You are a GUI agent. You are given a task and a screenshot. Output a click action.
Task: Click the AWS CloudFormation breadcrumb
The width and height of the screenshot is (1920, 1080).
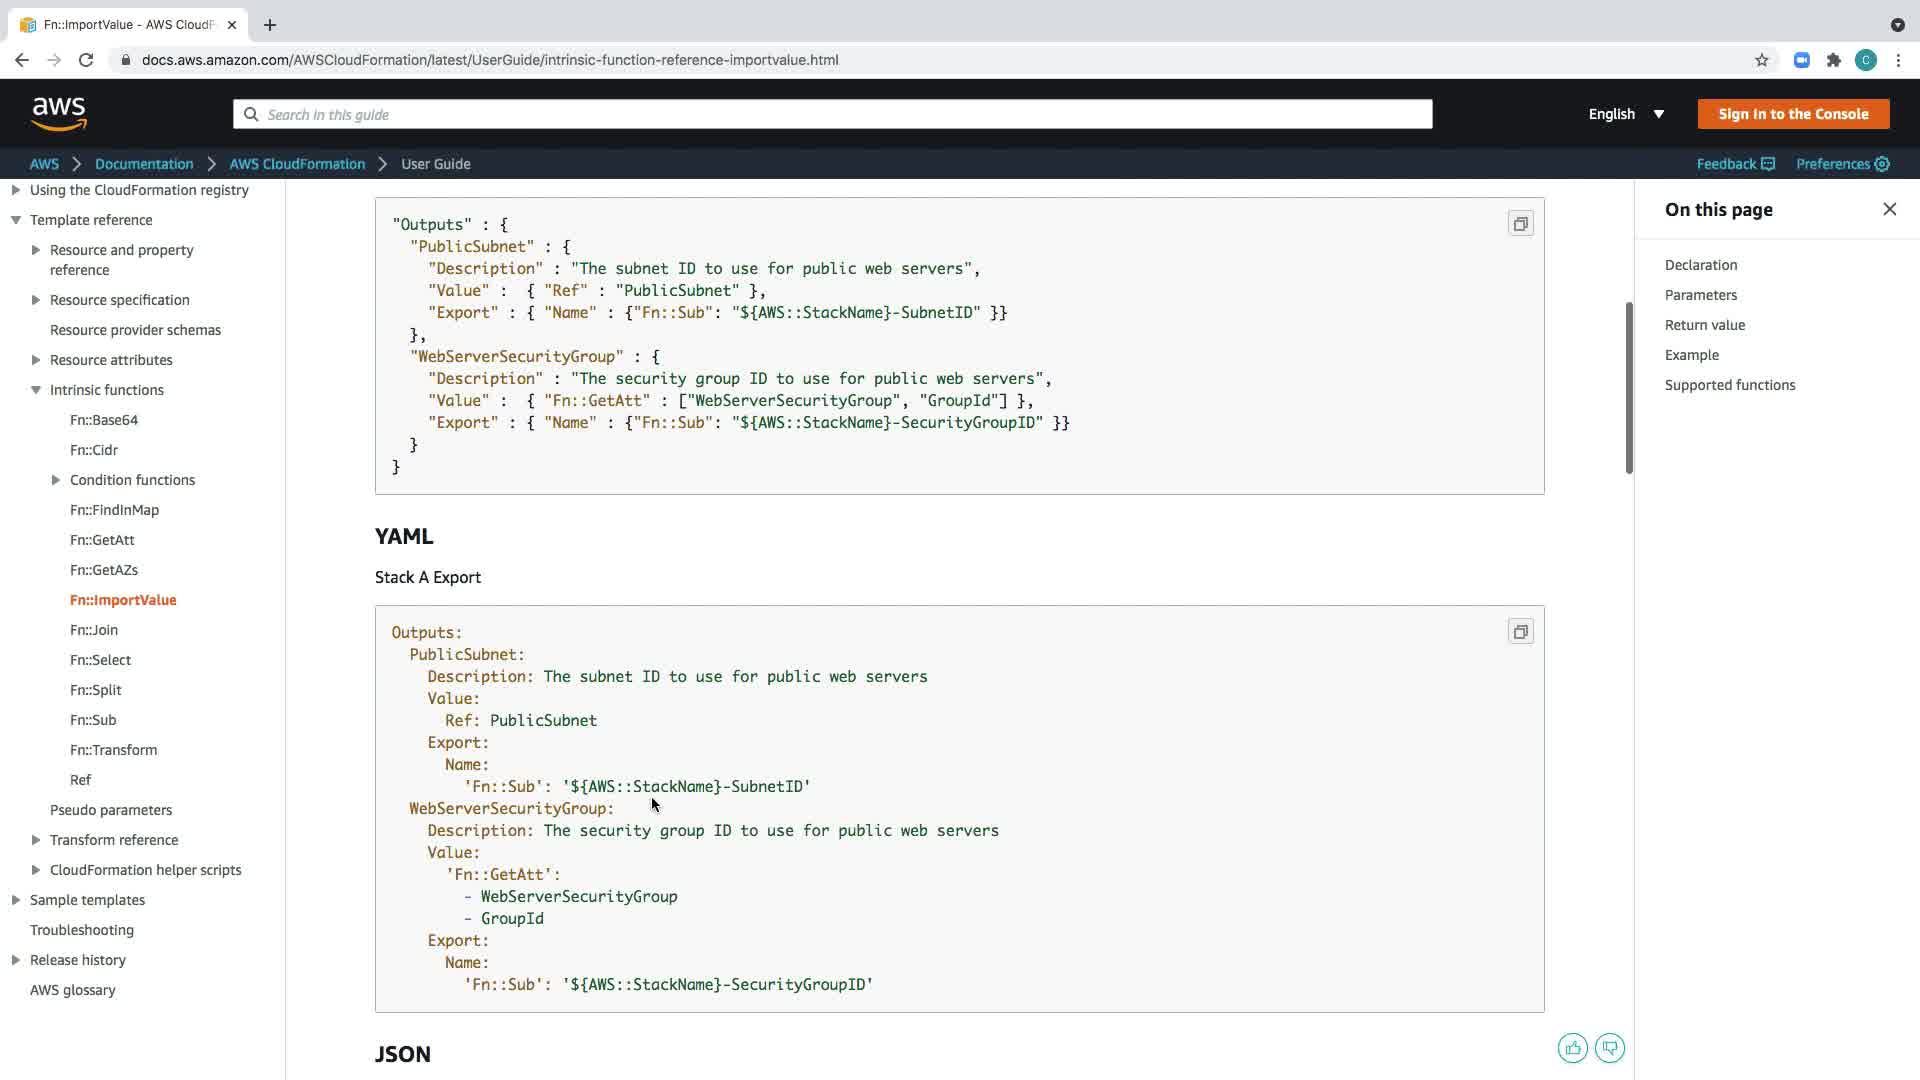[297, 164]
